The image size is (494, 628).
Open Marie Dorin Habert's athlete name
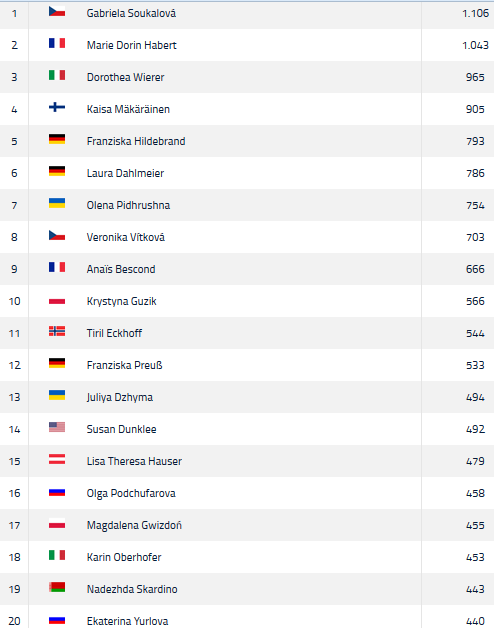pos(131,45)
